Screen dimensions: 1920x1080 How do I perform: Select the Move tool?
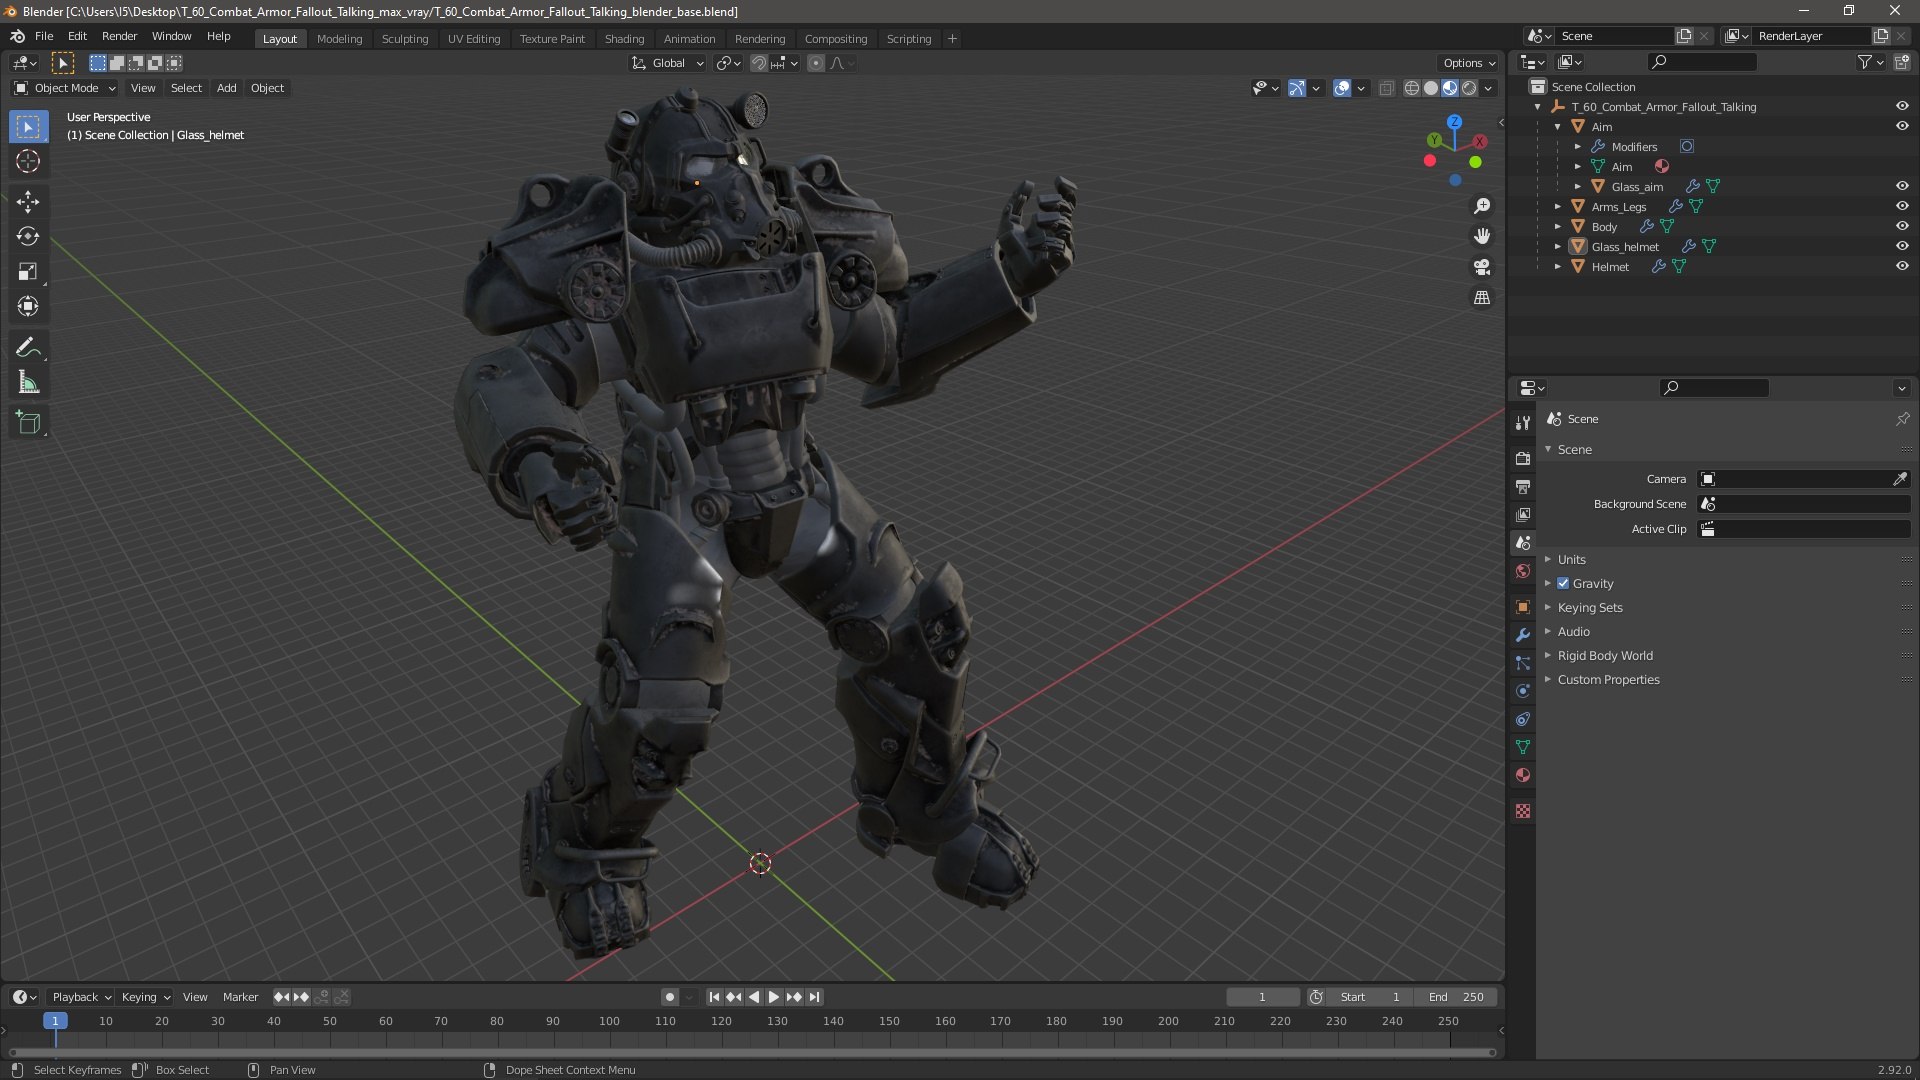tap(28, 201)
